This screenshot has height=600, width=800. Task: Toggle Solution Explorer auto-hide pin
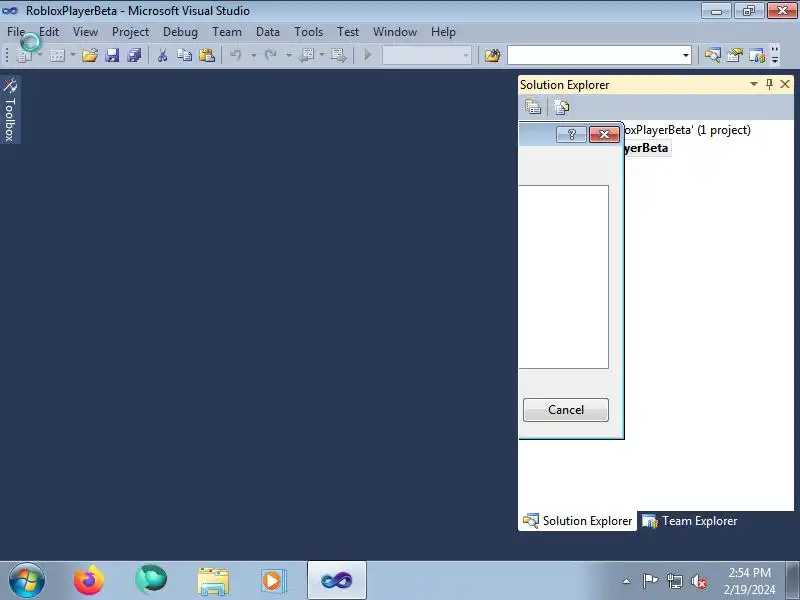769,84
